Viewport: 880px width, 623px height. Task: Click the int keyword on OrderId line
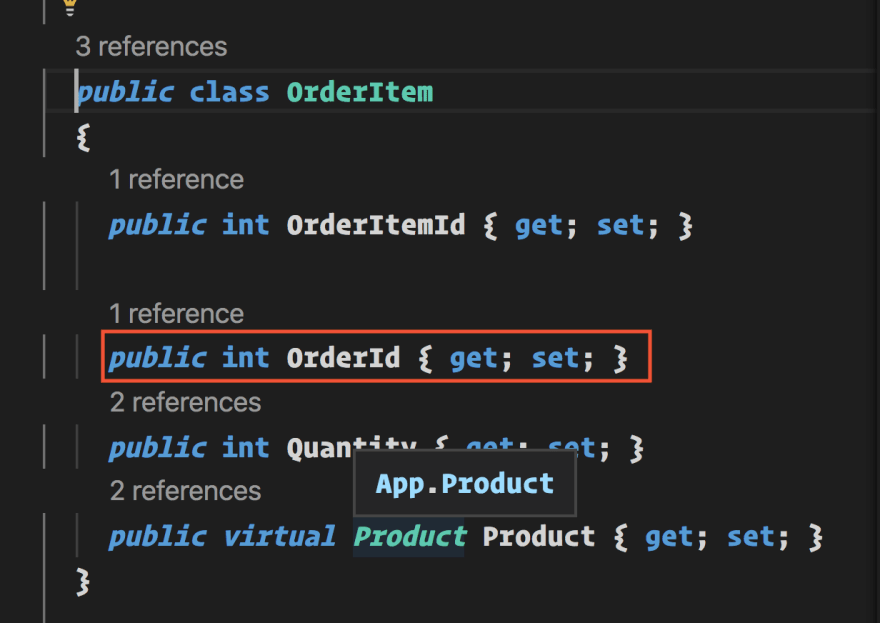tap(246, 358)
